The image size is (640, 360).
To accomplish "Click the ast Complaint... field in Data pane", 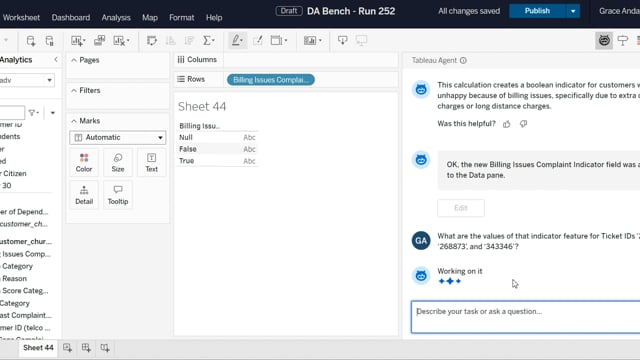I will (26, 316).
